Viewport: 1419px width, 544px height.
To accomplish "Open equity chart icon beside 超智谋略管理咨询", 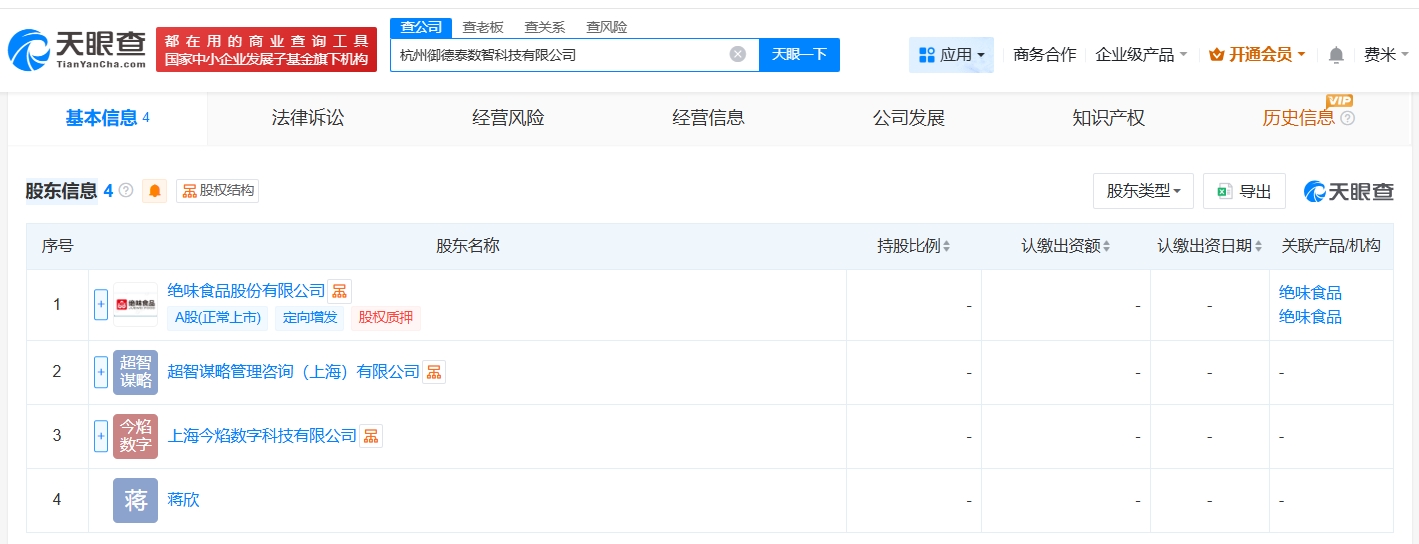I will [x=434, y=372].
